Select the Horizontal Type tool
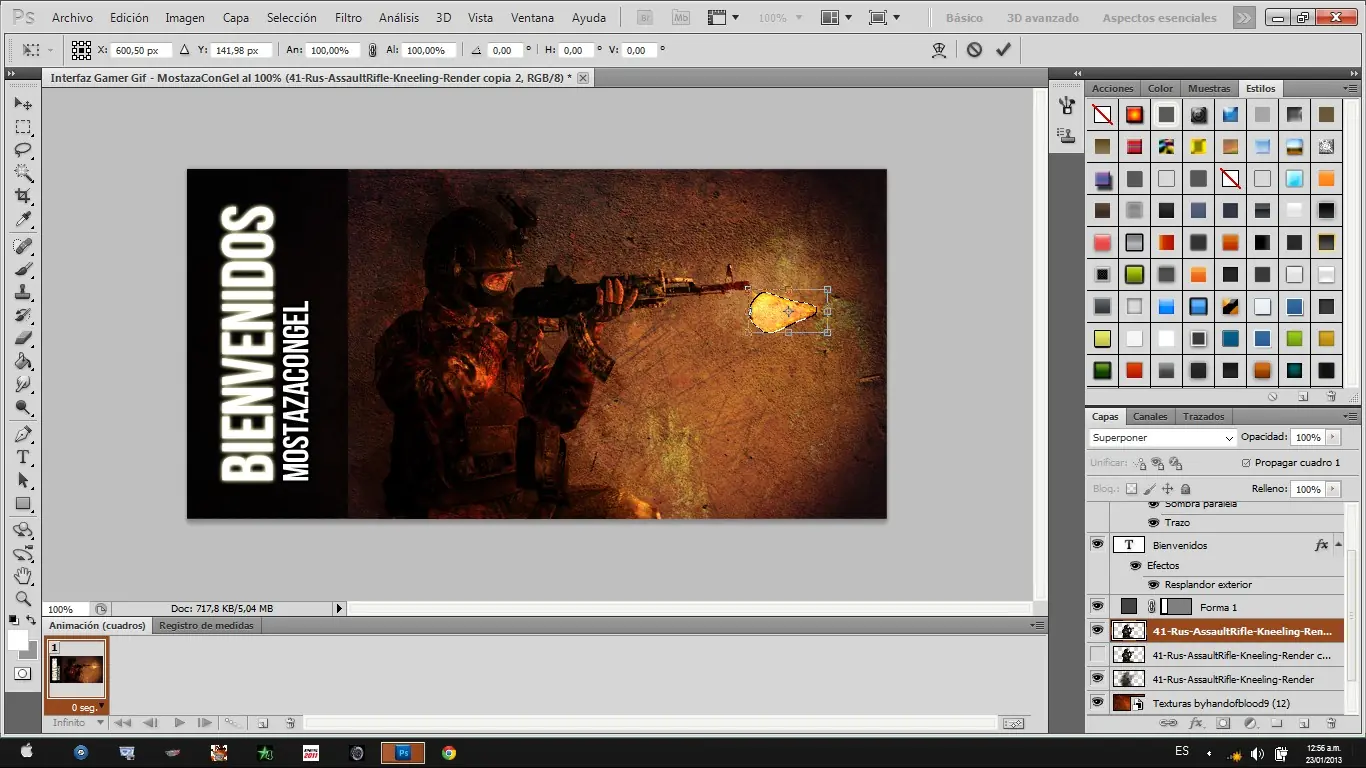 coord(20,457)
